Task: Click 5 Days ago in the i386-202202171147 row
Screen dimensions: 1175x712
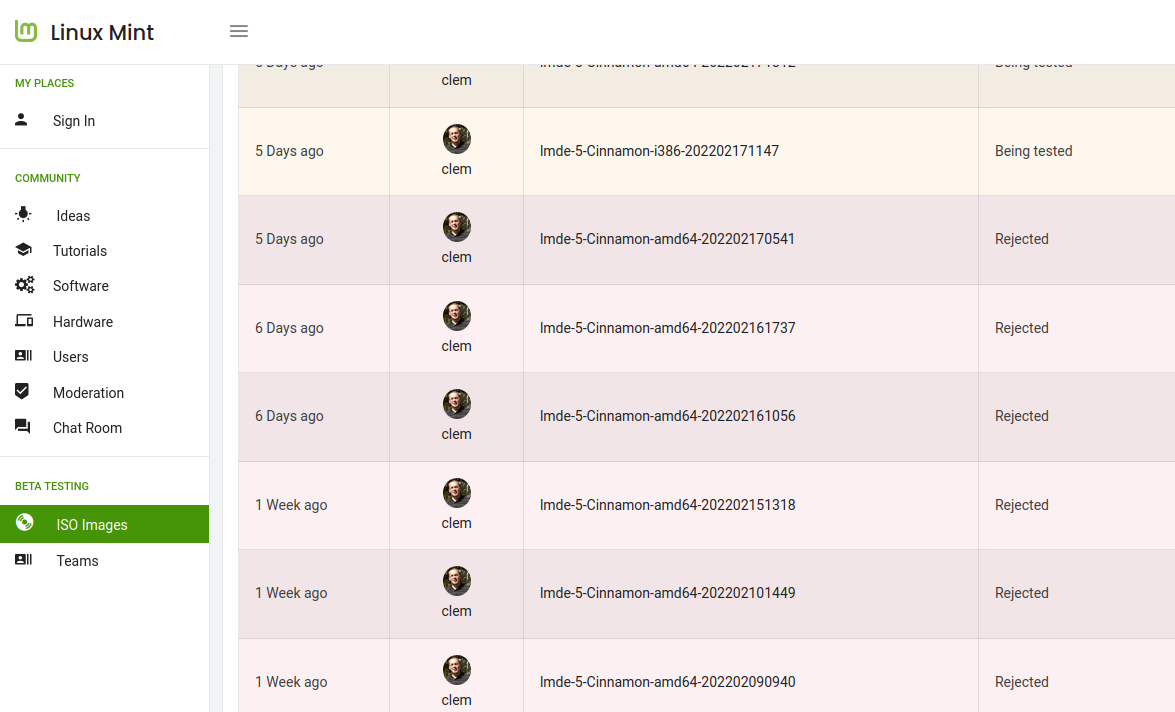Action: (x=289, y=151)
